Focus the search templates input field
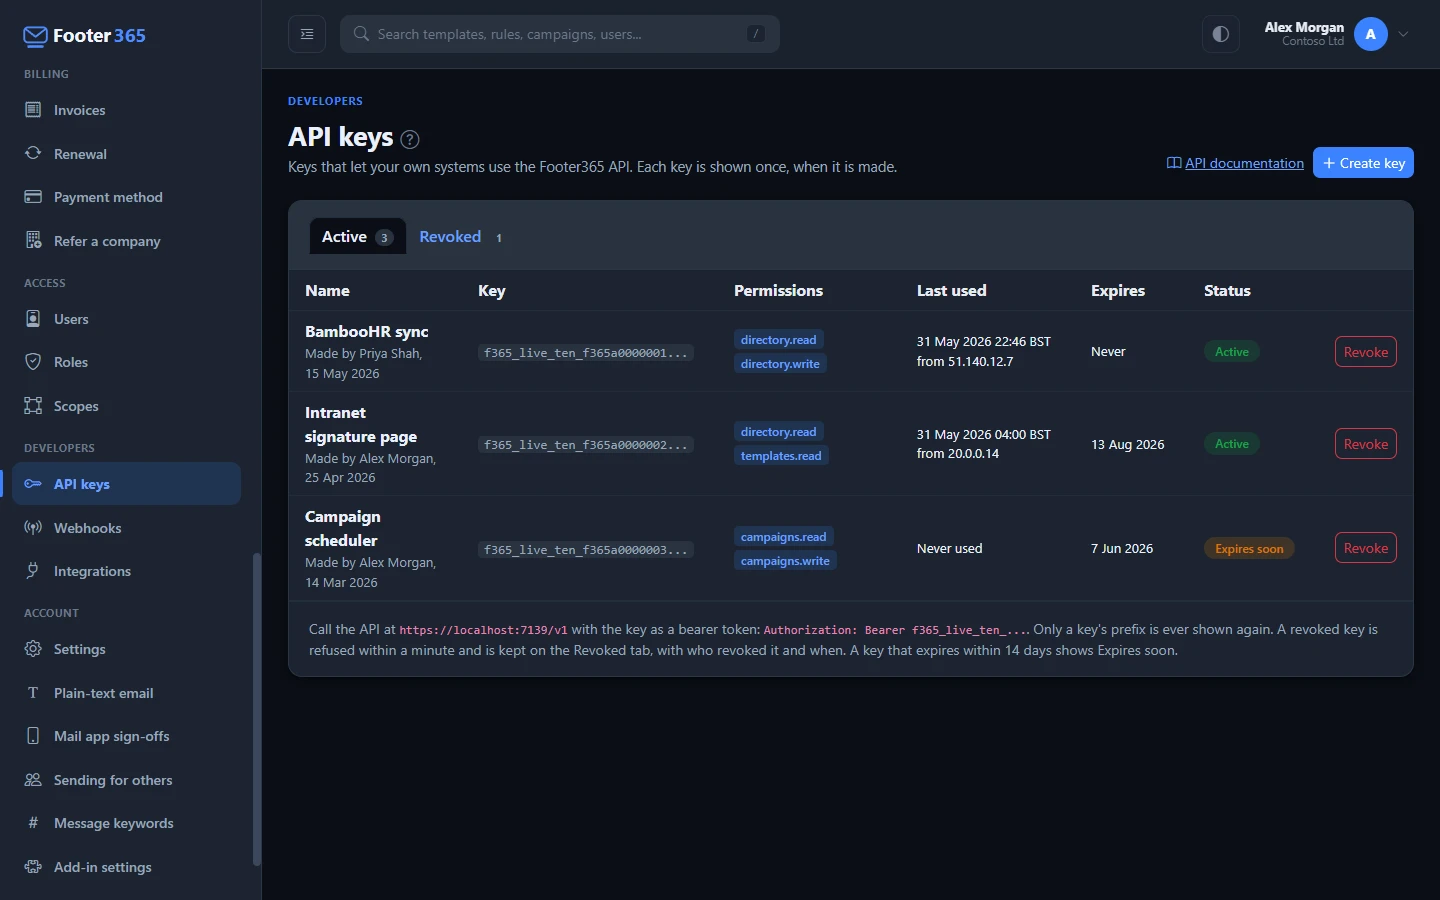The width and height of the screenshot is (1440, 900). click(560, 34)
